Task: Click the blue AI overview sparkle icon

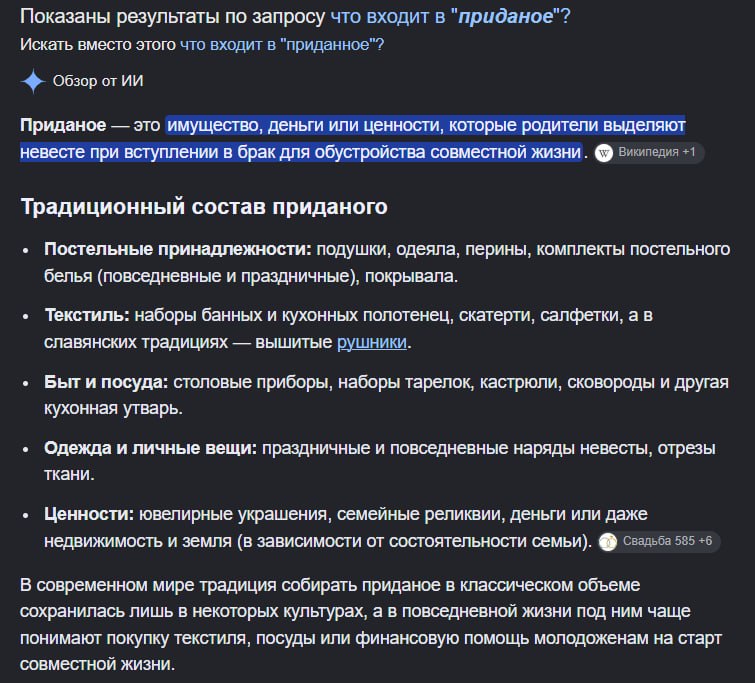Action: 33,81
